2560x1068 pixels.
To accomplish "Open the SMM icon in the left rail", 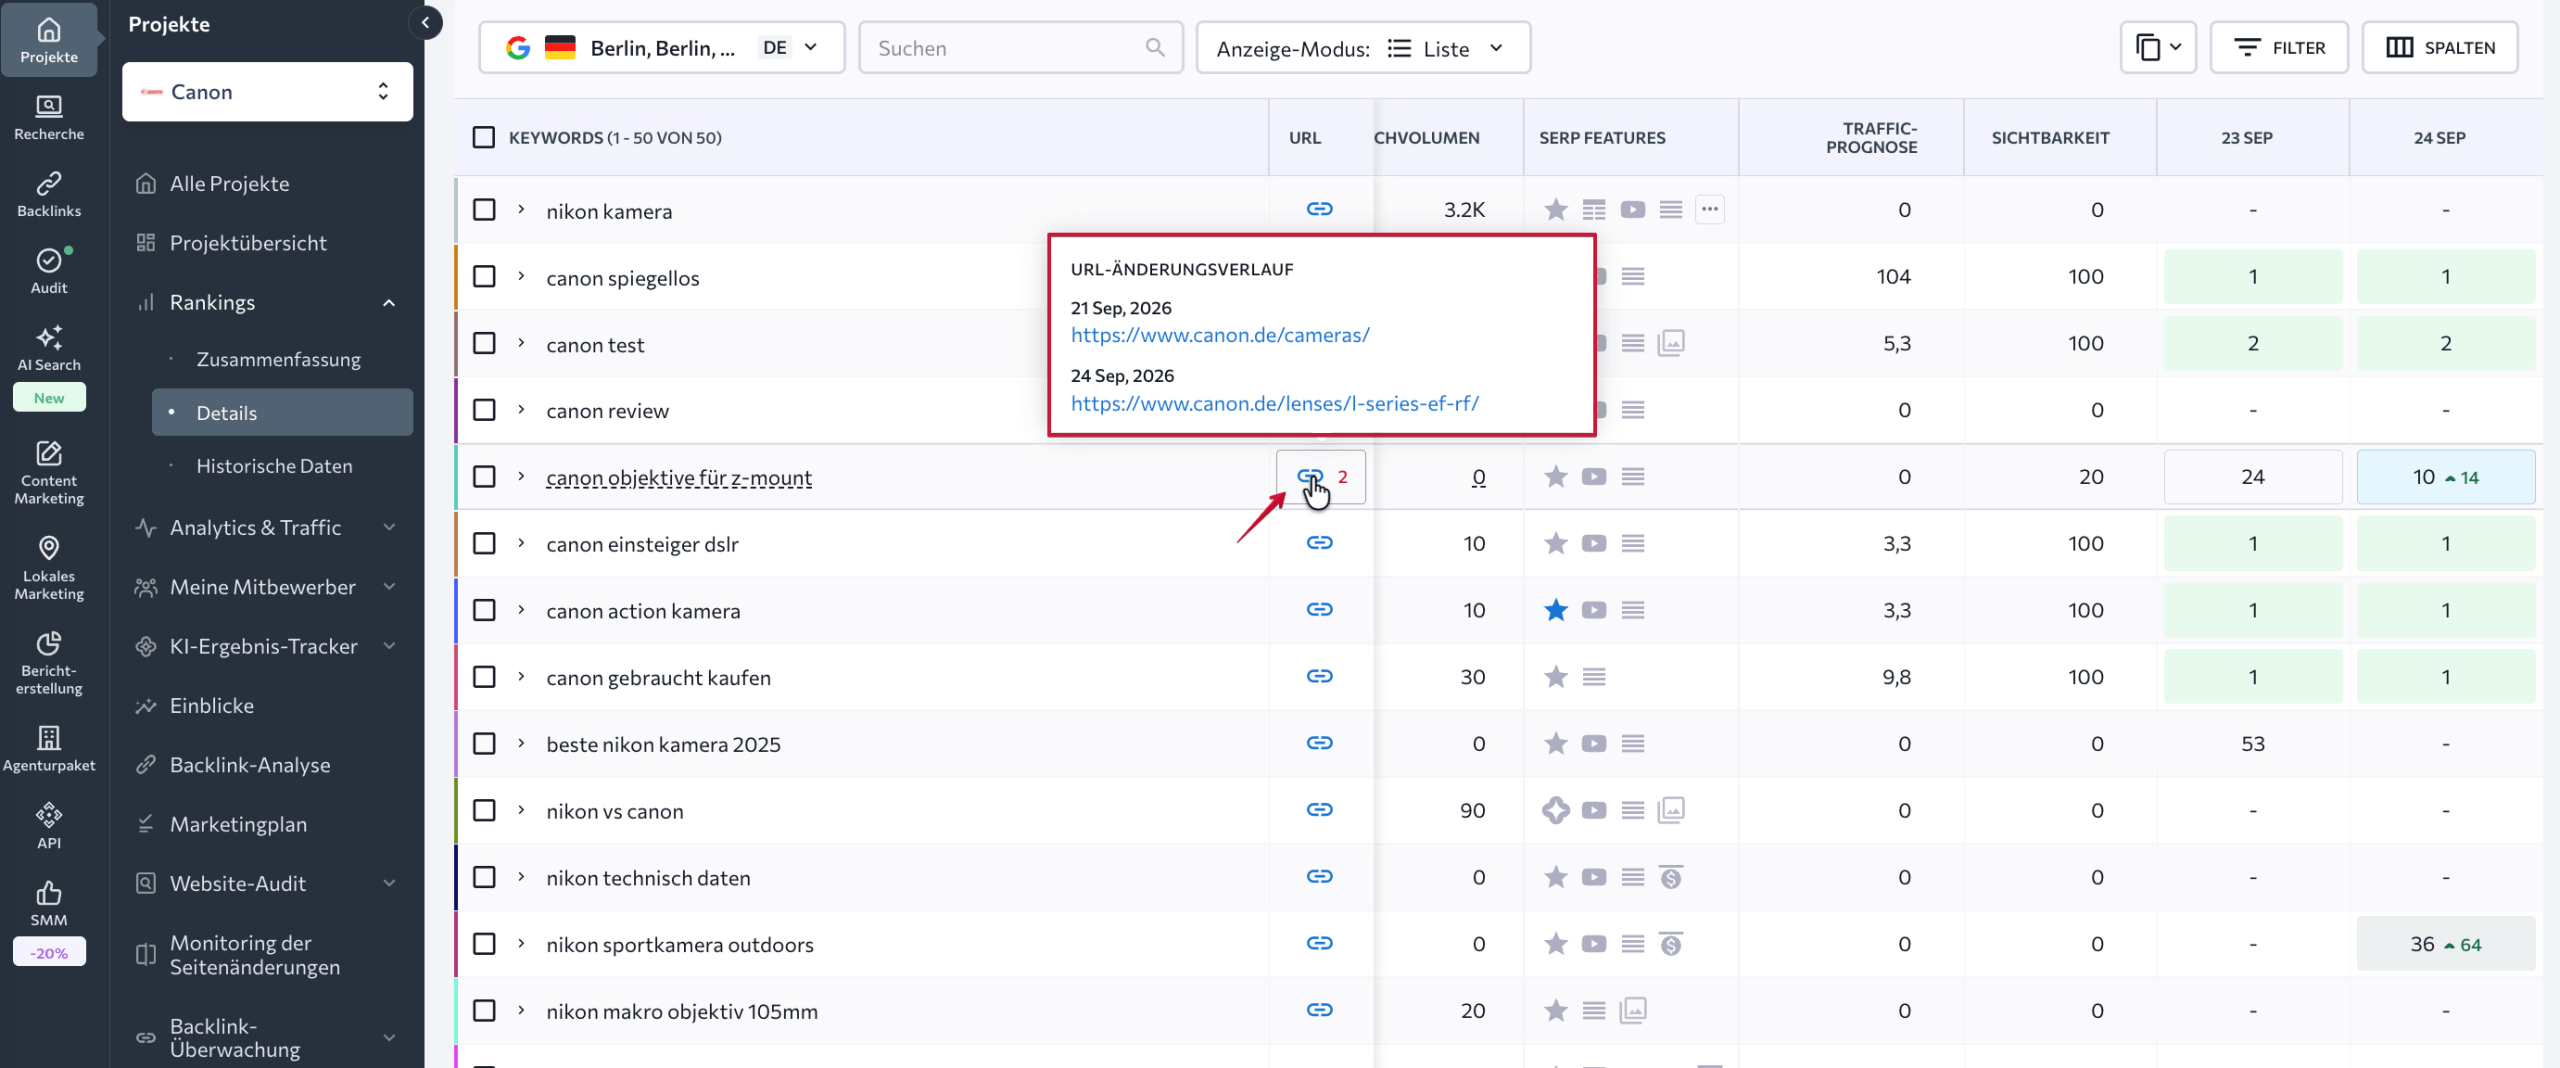I will [49, 903].
